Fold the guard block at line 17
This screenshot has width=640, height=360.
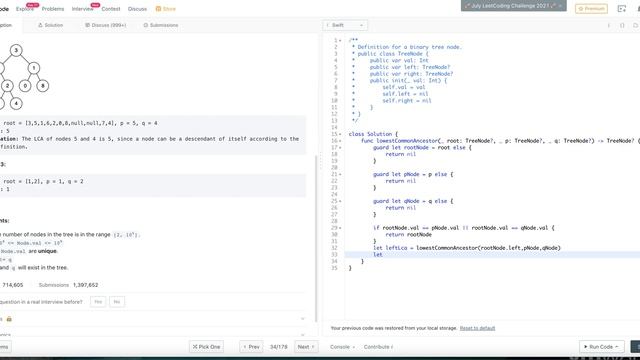[x=340, y=147]
